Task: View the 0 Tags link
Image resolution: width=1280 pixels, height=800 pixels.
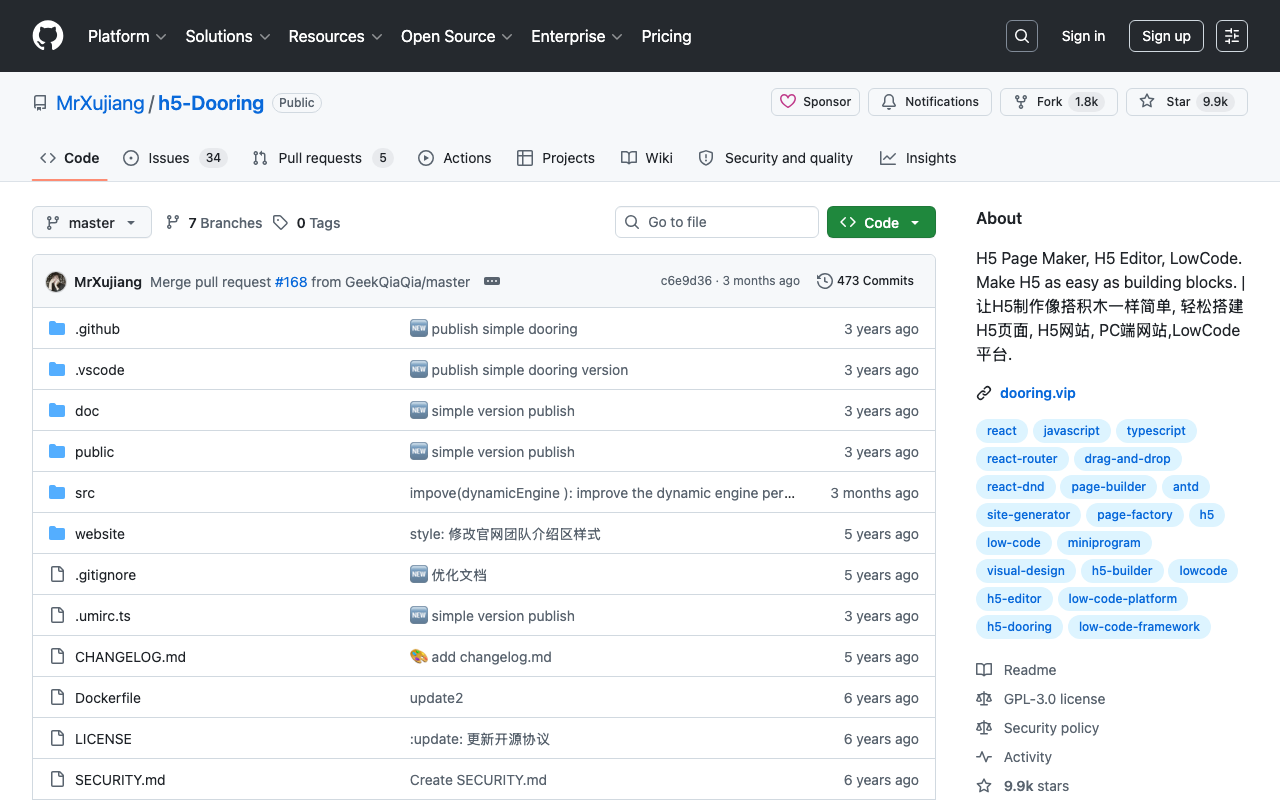Action: (307, 223)
